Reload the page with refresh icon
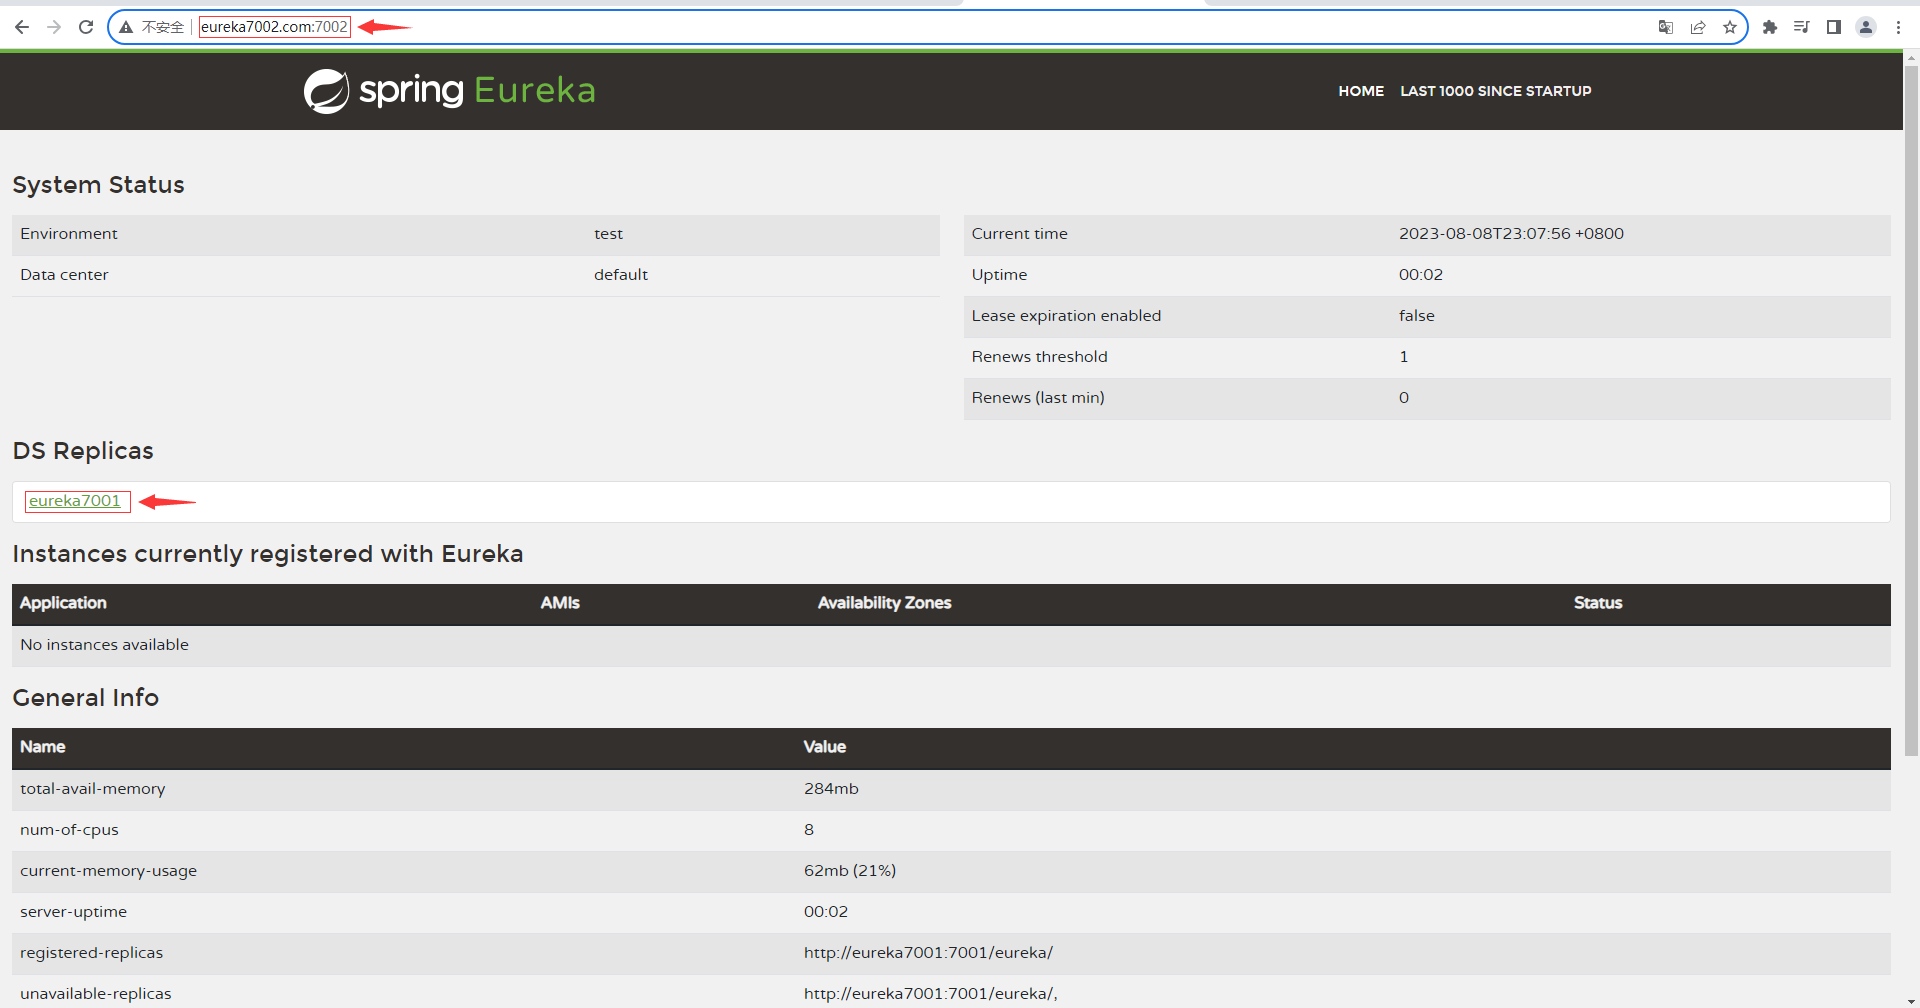The image size is (1920, 1008). (x=86, y=27)
